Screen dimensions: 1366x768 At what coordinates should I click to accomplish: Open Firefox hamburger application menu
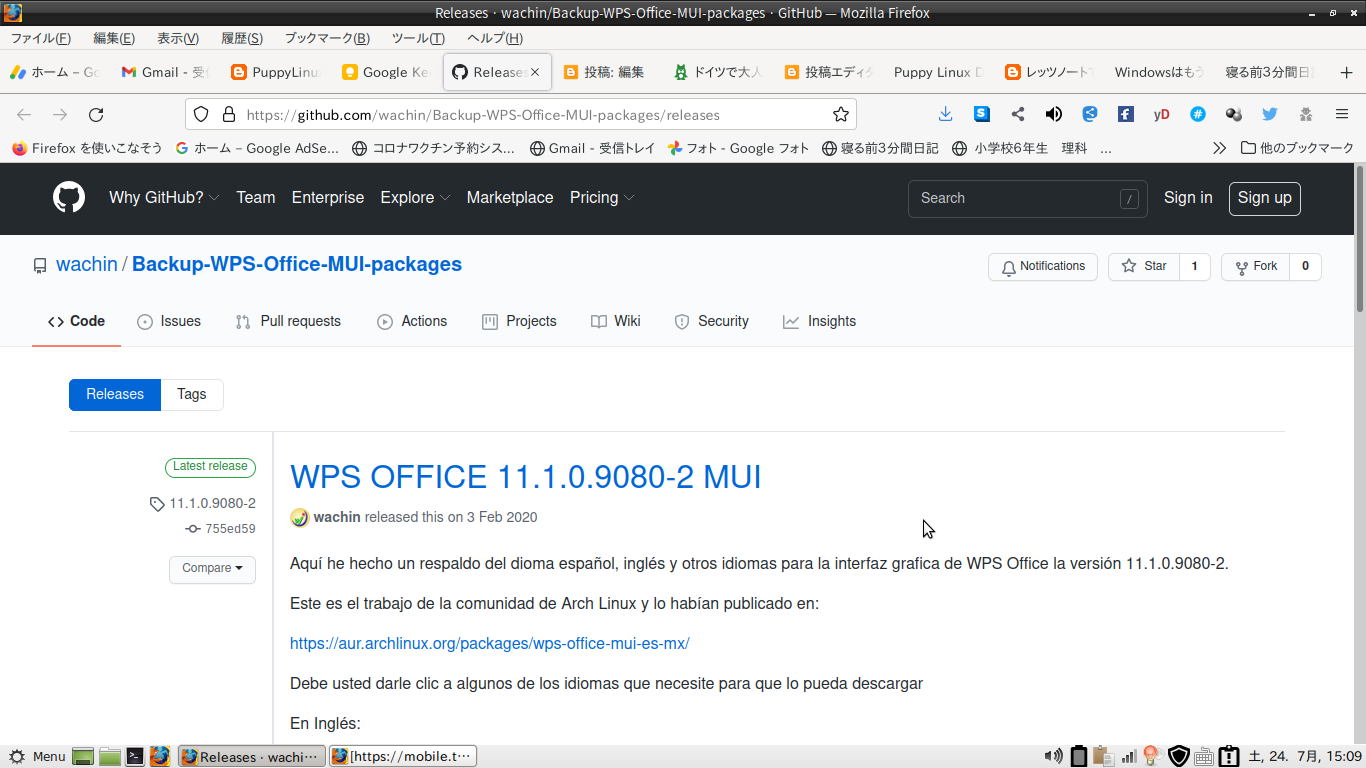point(1342,114)
